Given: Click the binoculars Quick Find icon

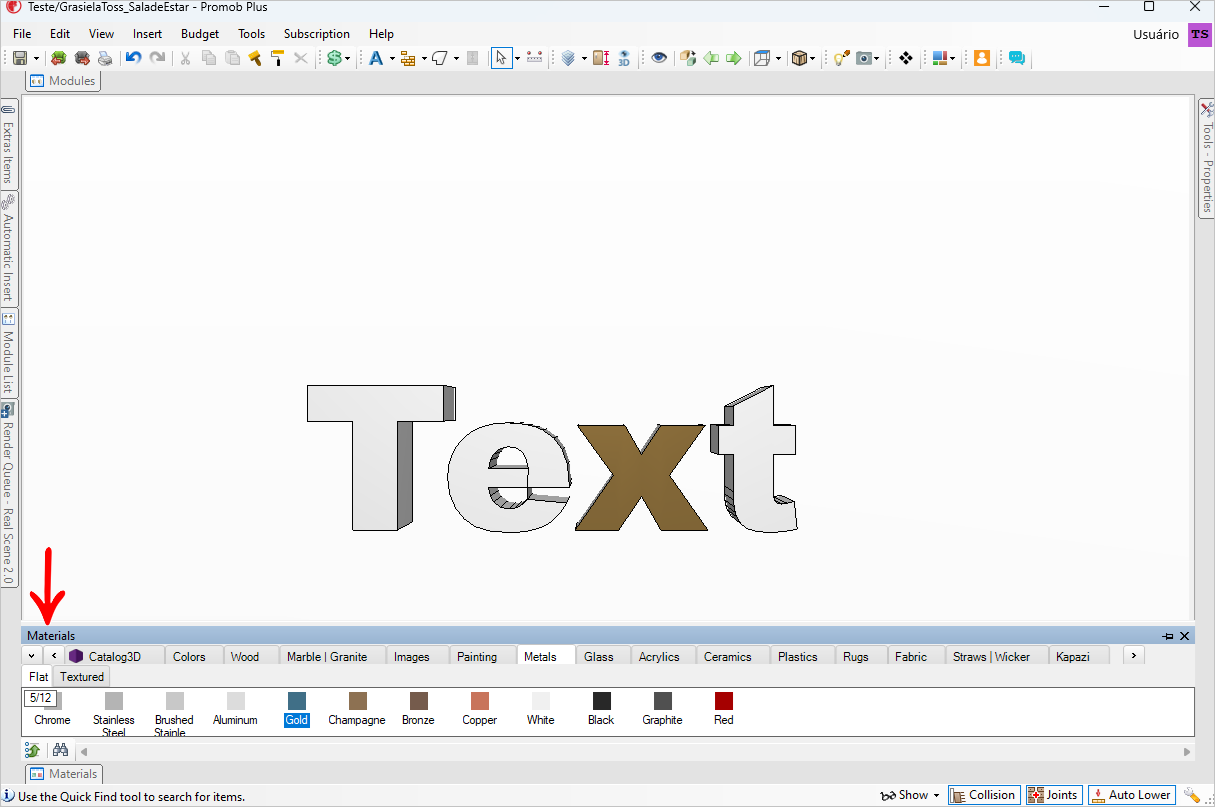Looking at the screenshot, I should pyautogui.click(x=60, y=750).
